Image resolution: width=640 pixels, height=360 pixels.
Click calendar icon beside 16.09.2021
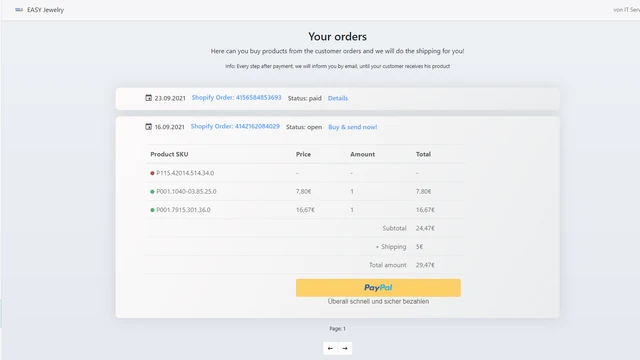pos(149,127)
